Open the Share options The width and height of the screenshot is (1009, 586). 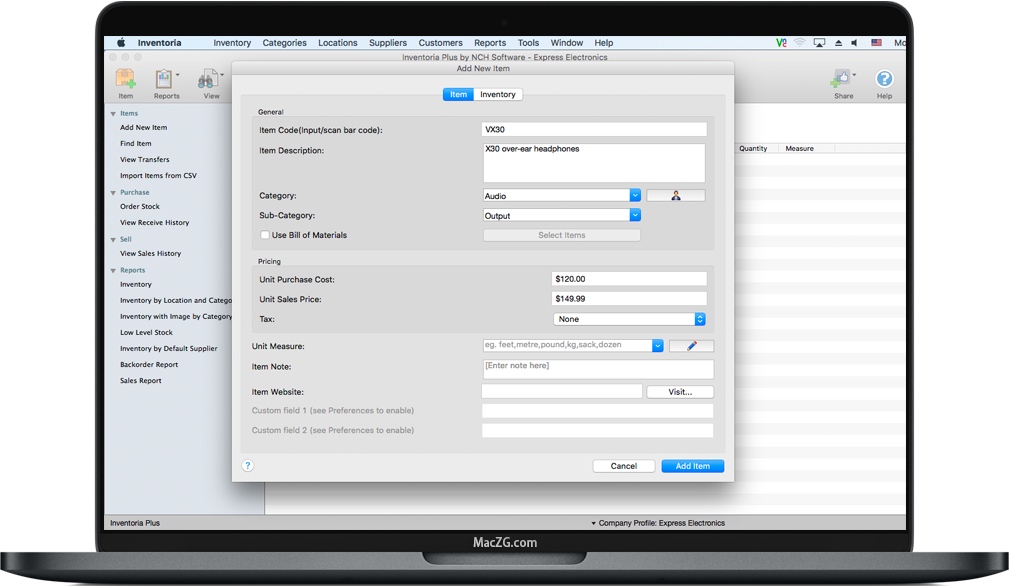click(x=843, y=82)
